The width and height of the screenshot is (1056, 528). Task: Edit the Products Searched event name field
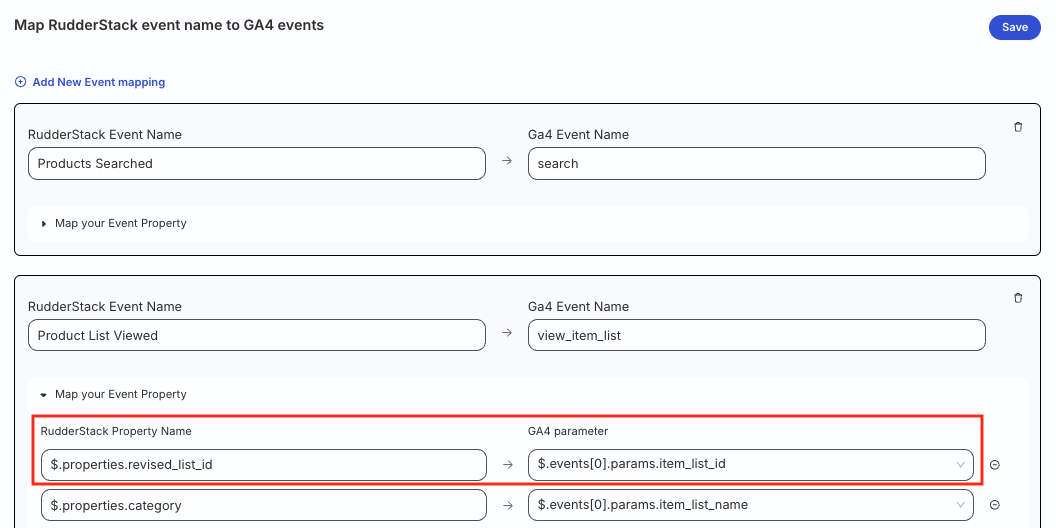coord(257,164)
